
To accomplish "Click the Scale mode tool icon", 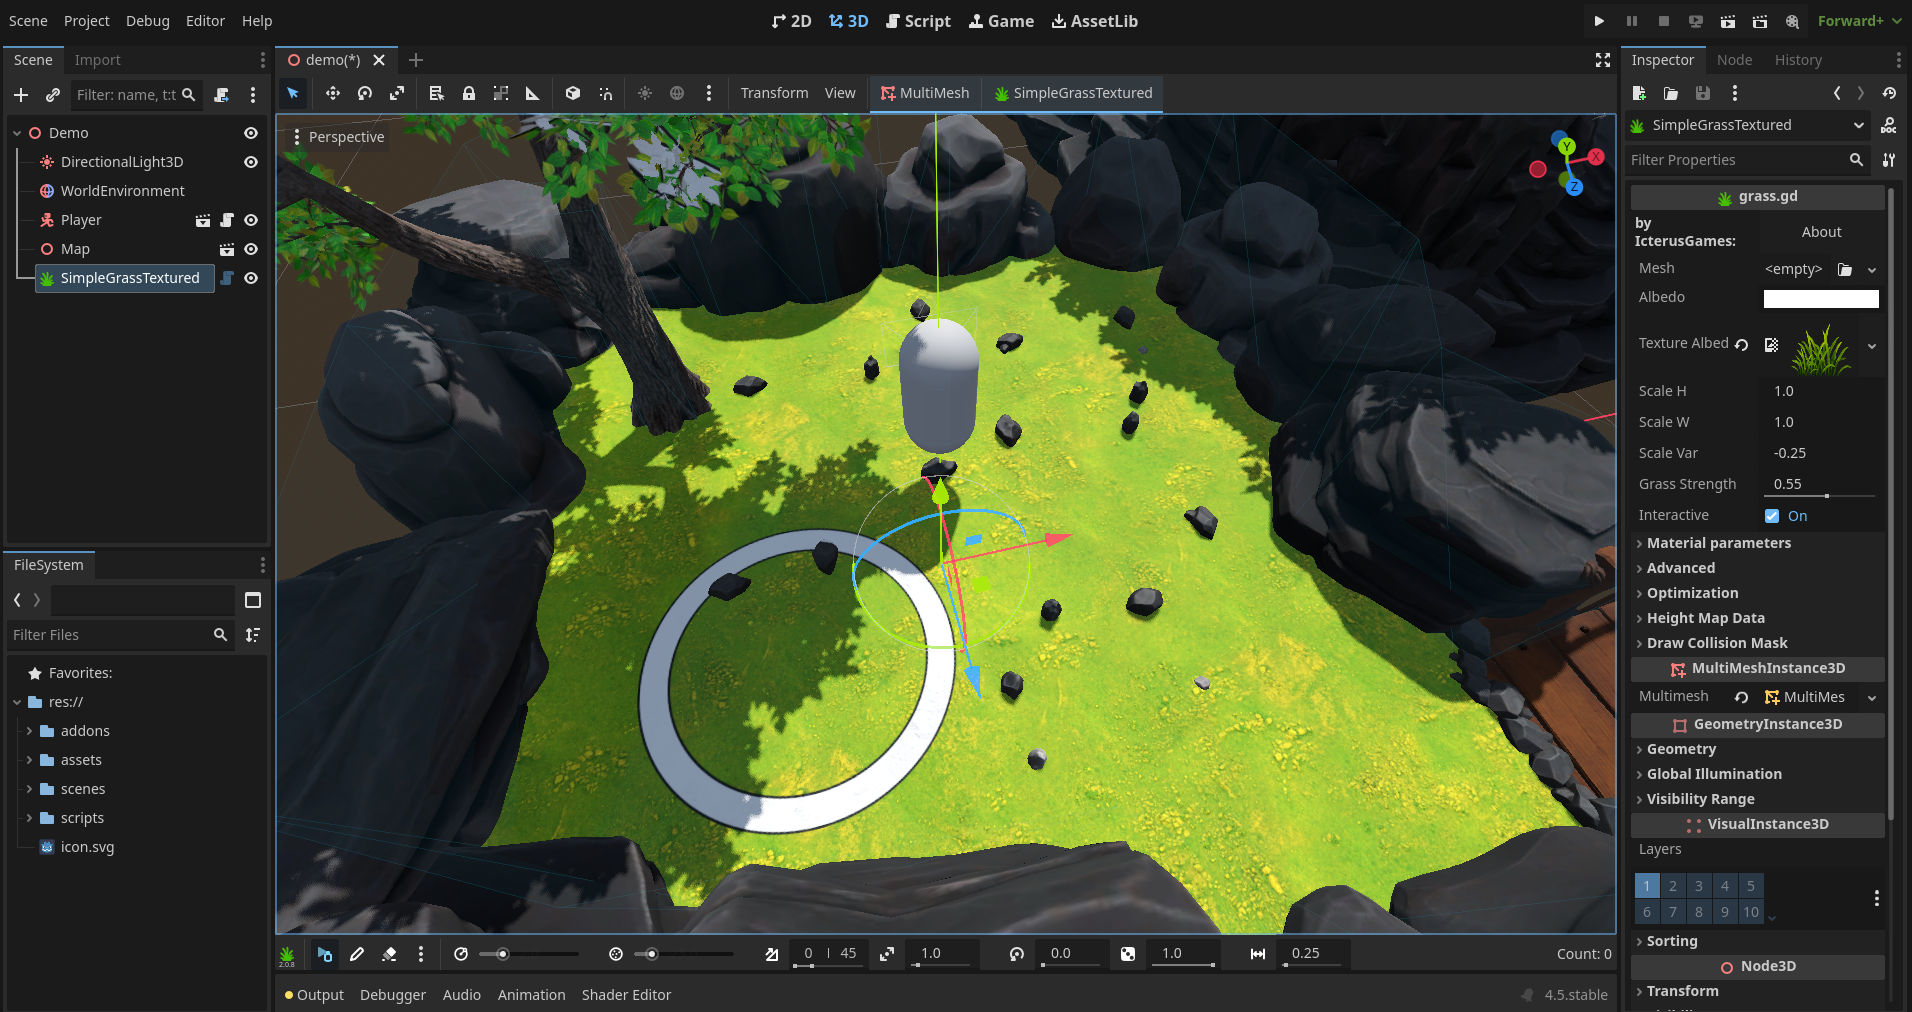I will [397, 93].
